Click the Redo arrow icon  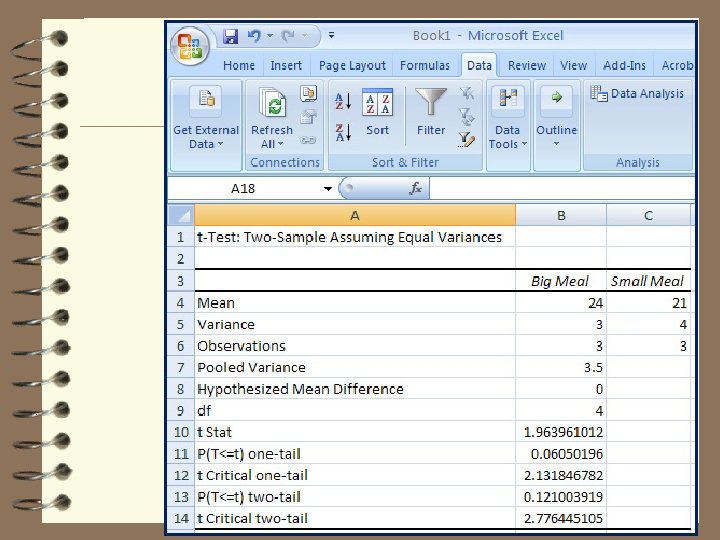click(x=288, y=36)
